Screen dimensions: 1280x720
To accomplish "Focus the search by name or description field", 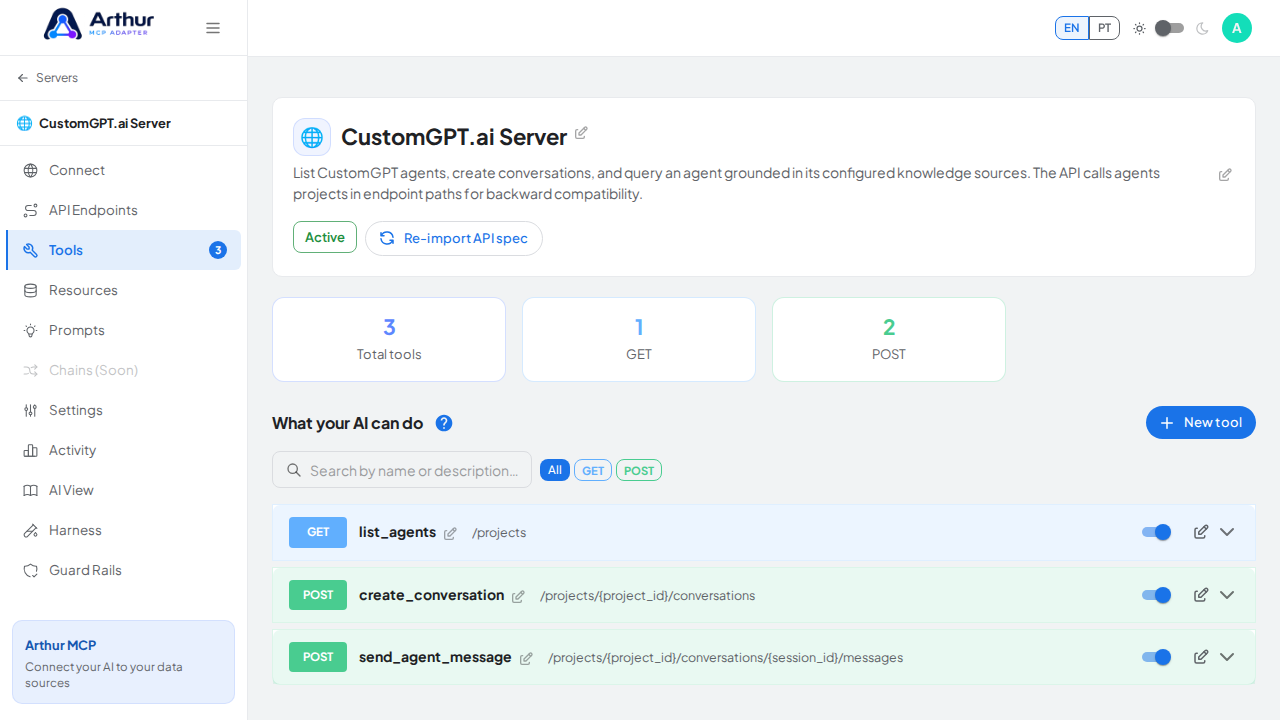I will tap(402, 470).
